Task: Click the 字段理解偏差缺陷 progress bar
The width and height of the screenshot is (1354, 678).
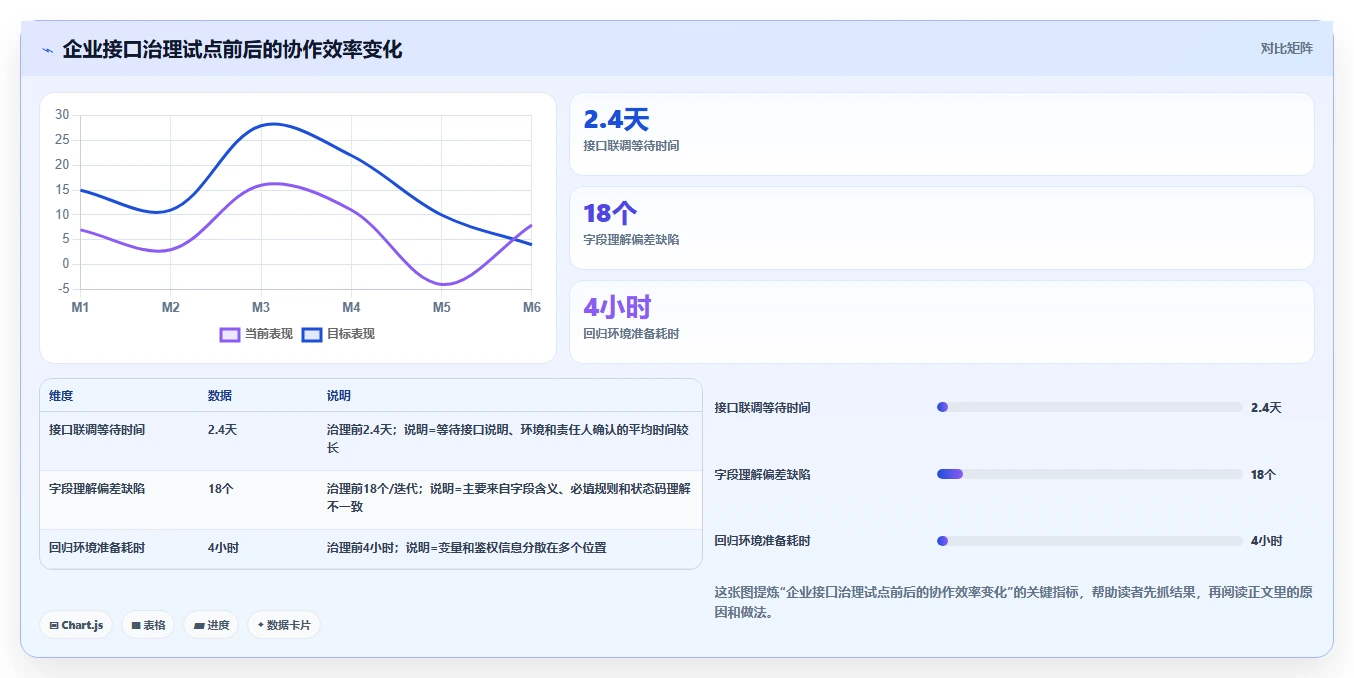Action: click(x=1089, y=474)
